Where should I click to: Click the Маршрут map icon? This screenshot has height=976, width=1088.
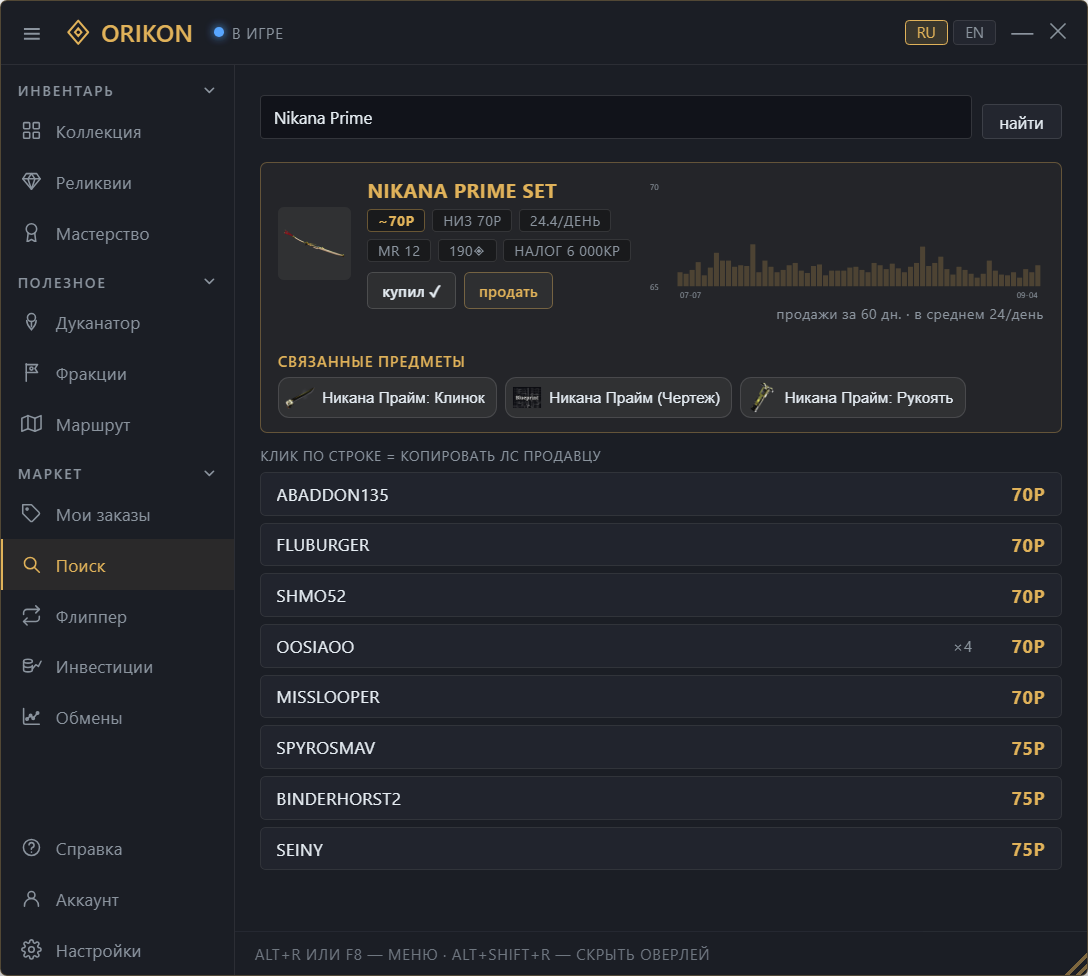coord(31,424)
